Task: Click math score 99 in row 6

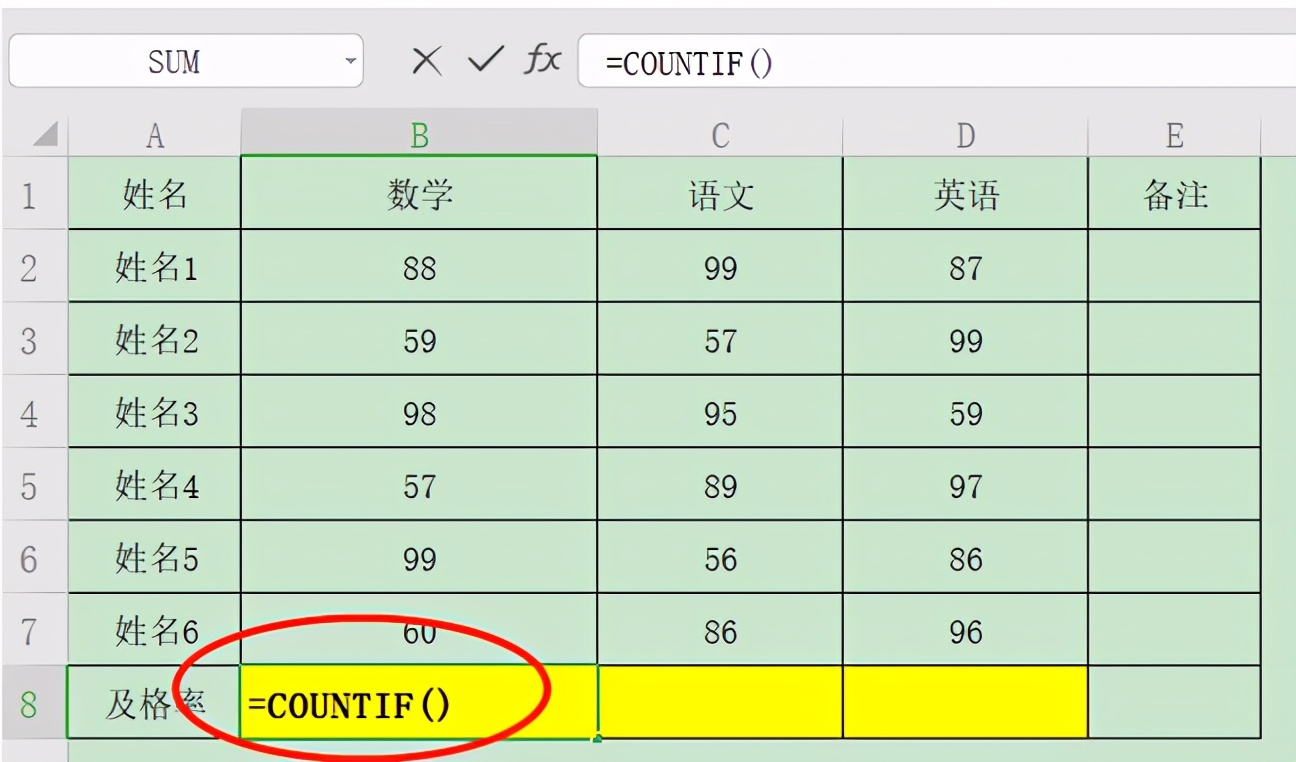Action: pyautogui.click(x=419, y=557)
